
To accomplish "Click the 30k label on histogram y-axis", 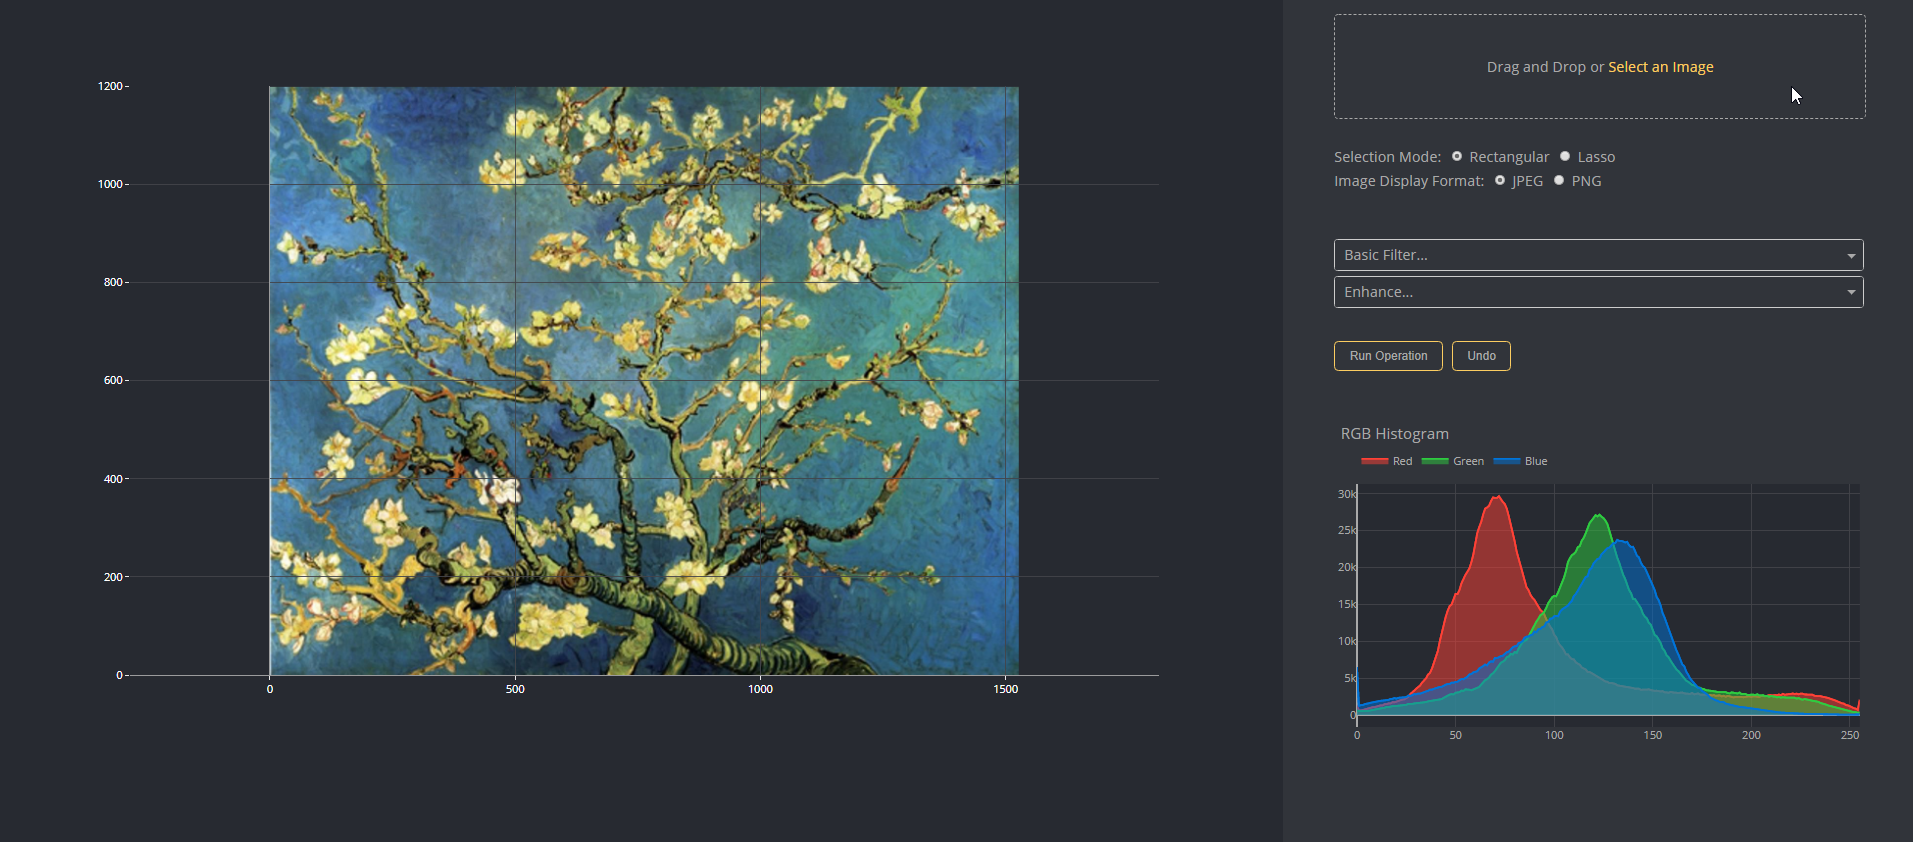I will [x=1347, y=494].
